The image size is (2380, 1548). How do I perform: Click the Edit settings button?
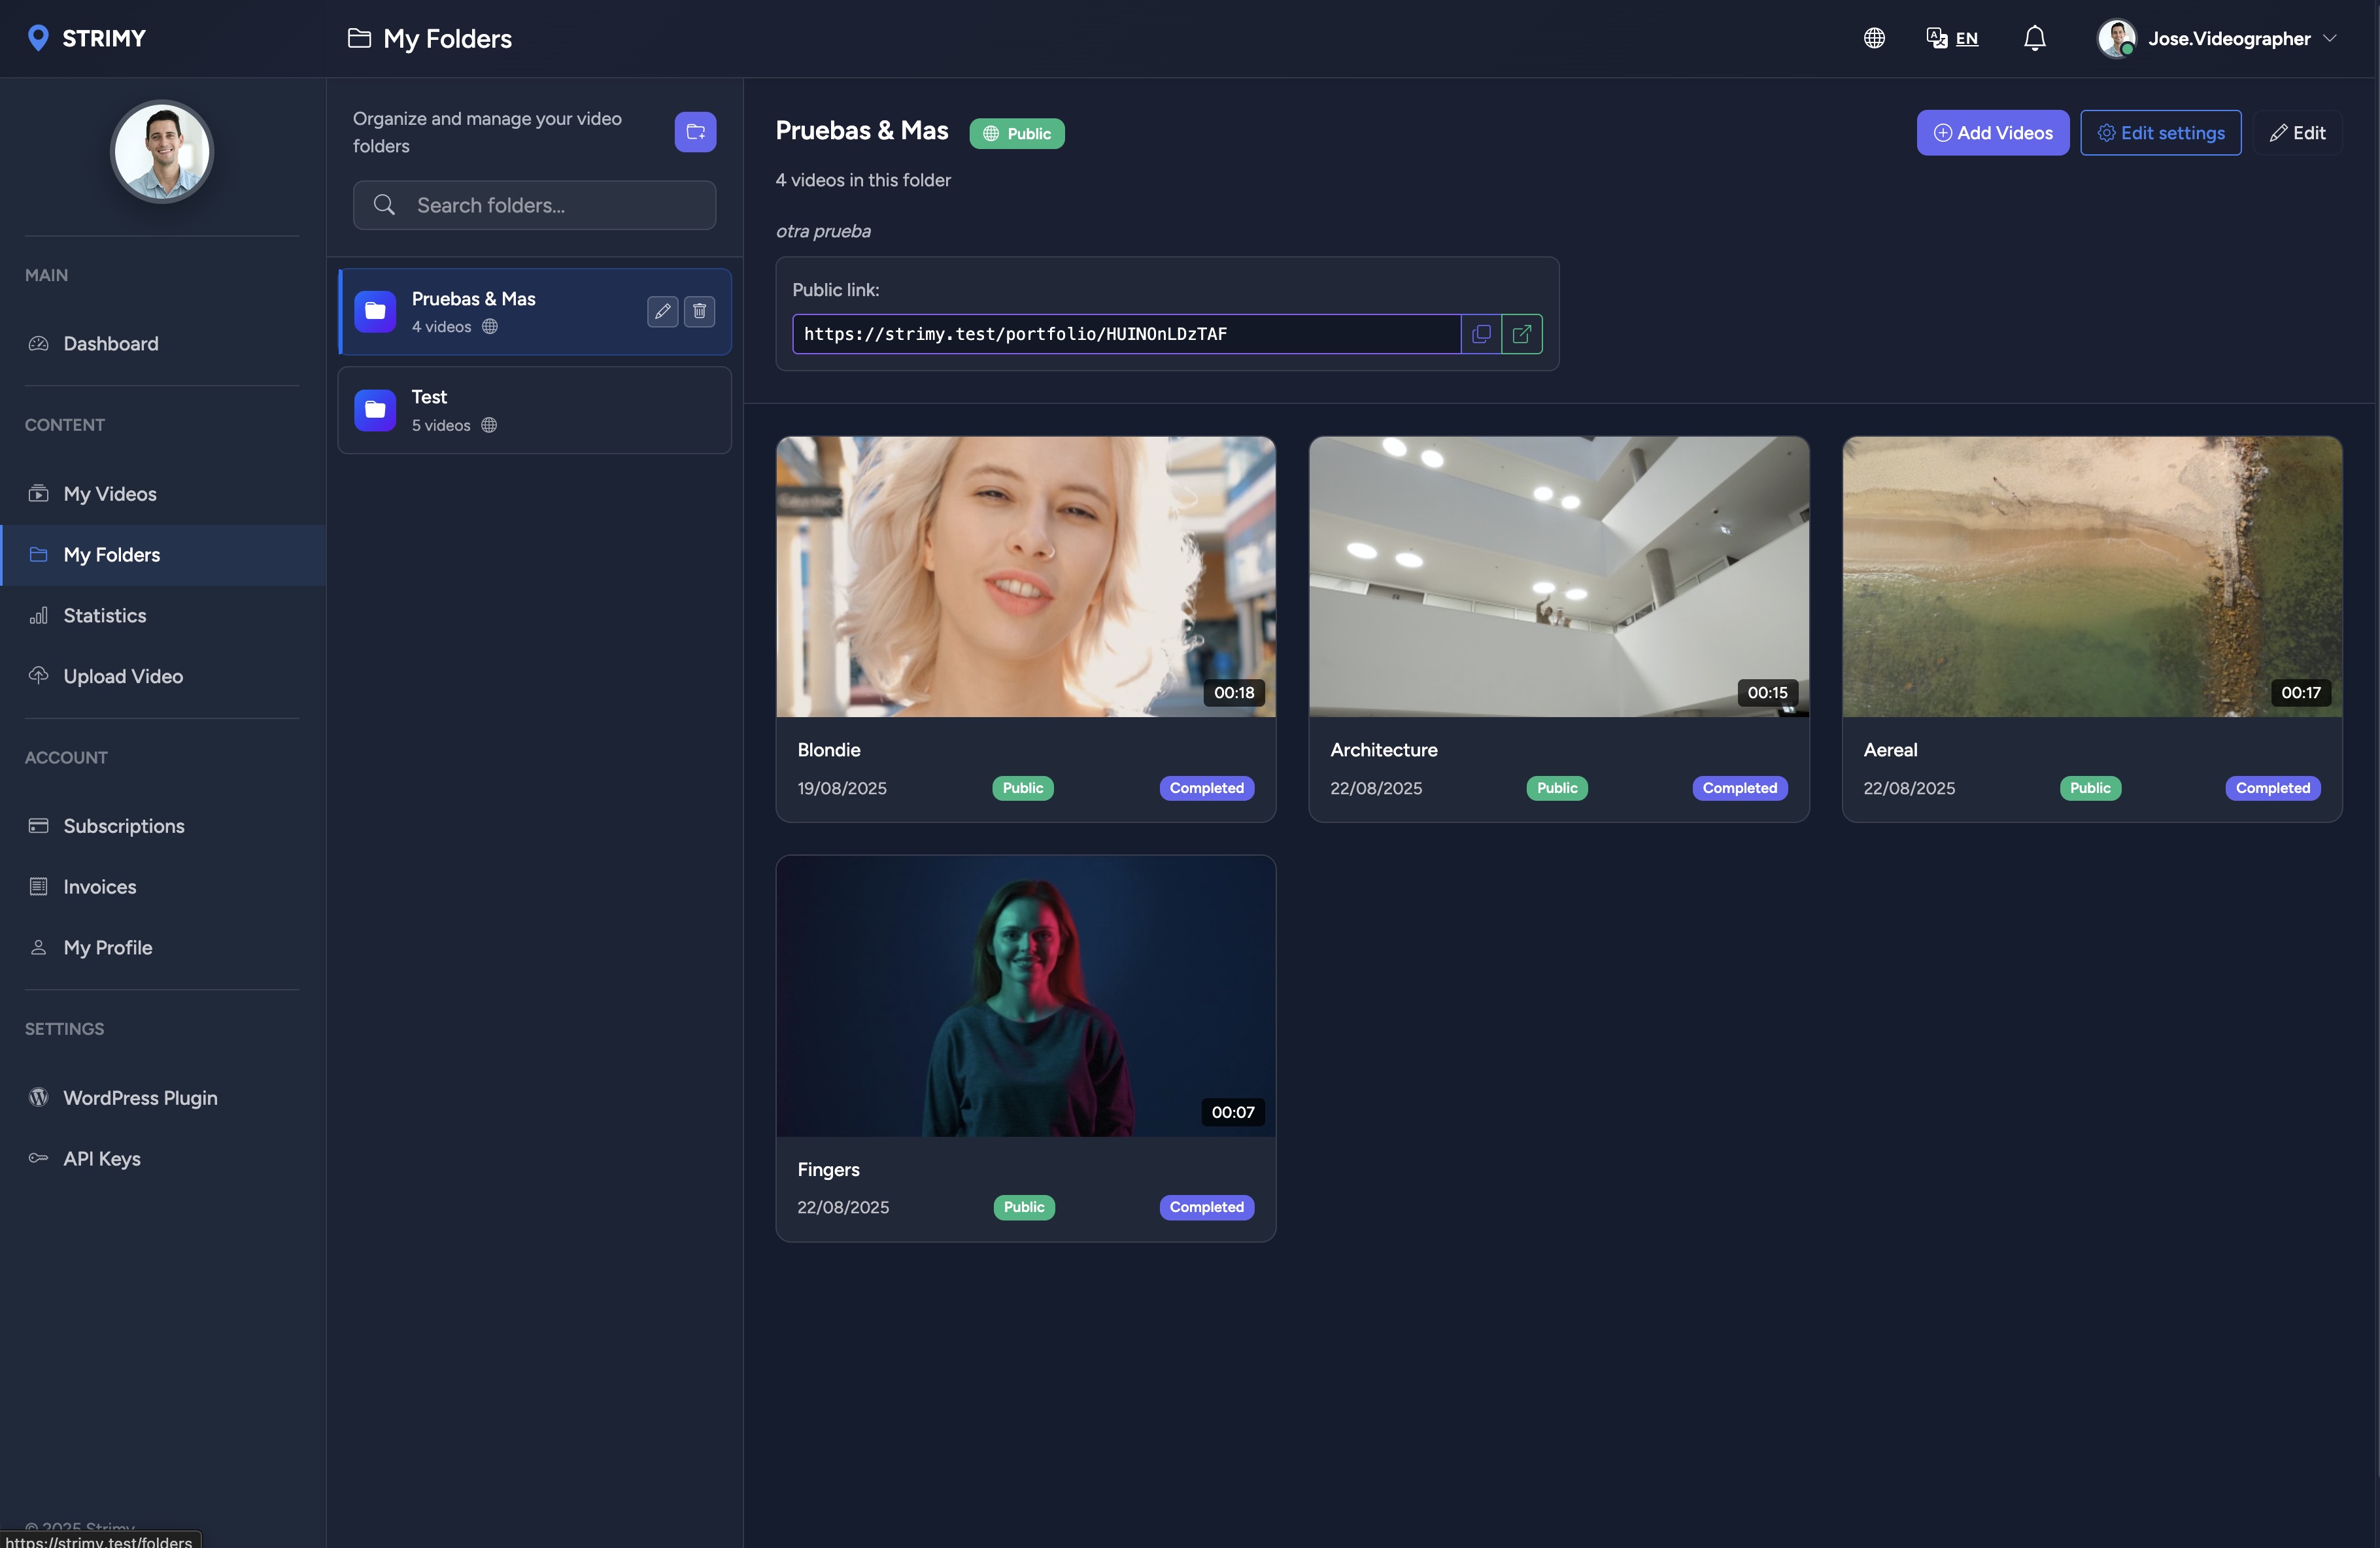(2160, 133)
